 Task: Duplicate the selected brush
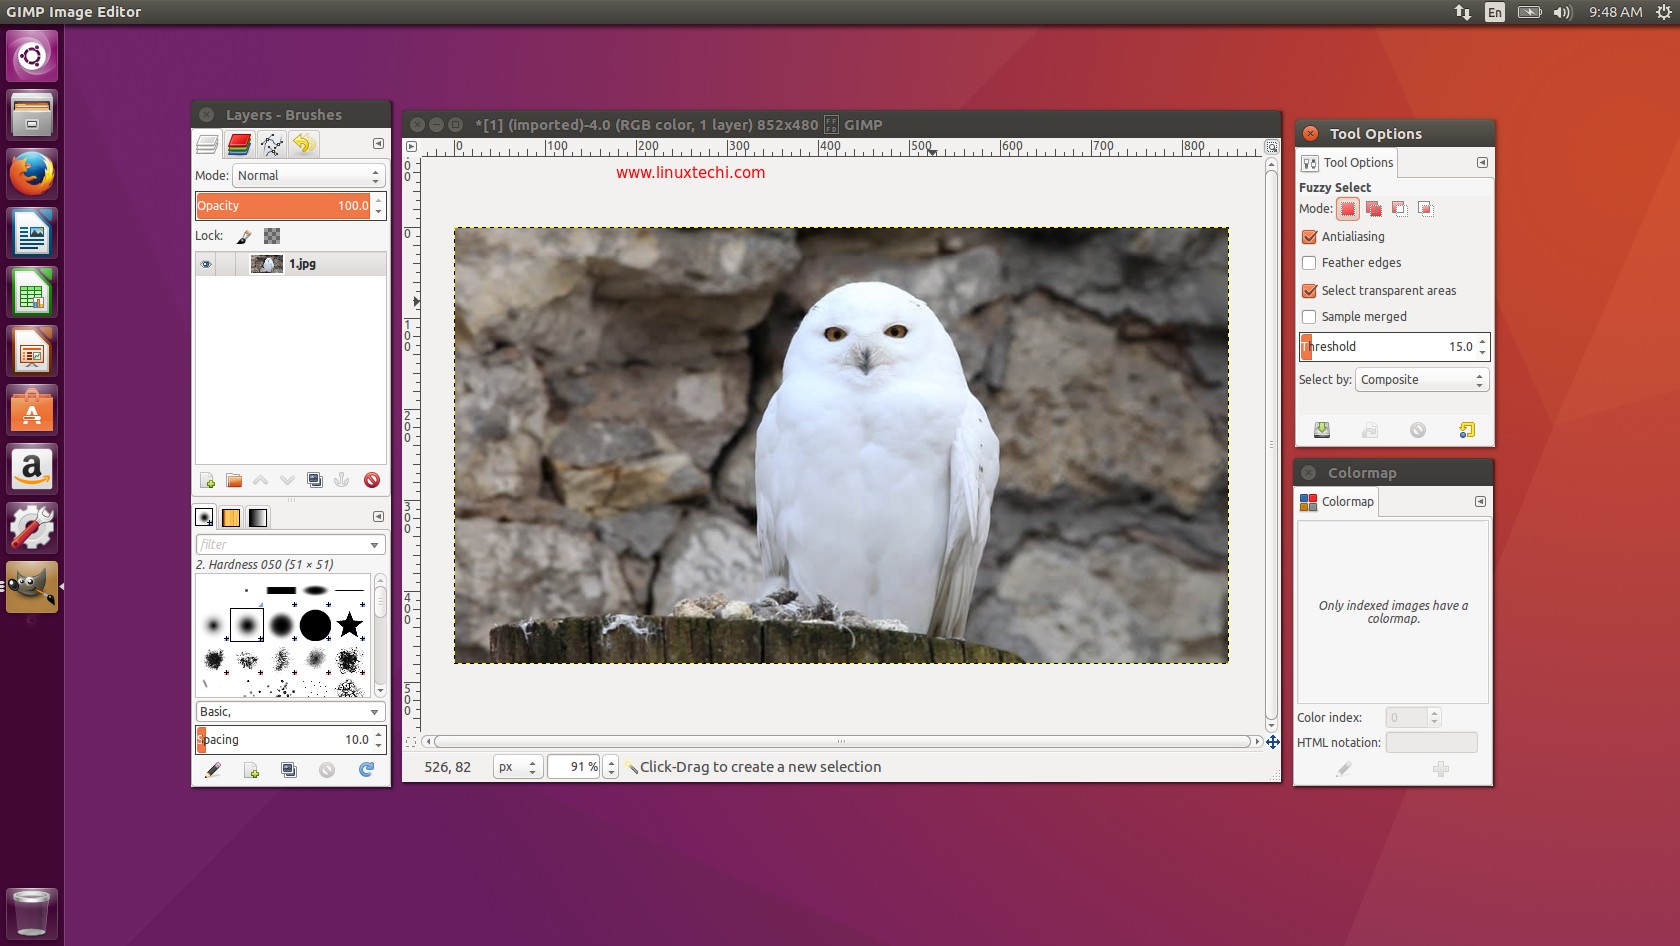pos(289,770)
